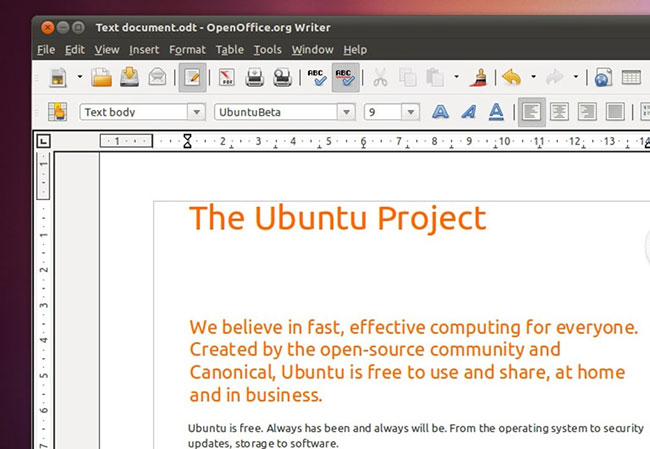The width and height of the screenshot is (650, 449).
Task: Expand the font size dropdown arrow
Action: pos(410,112)
